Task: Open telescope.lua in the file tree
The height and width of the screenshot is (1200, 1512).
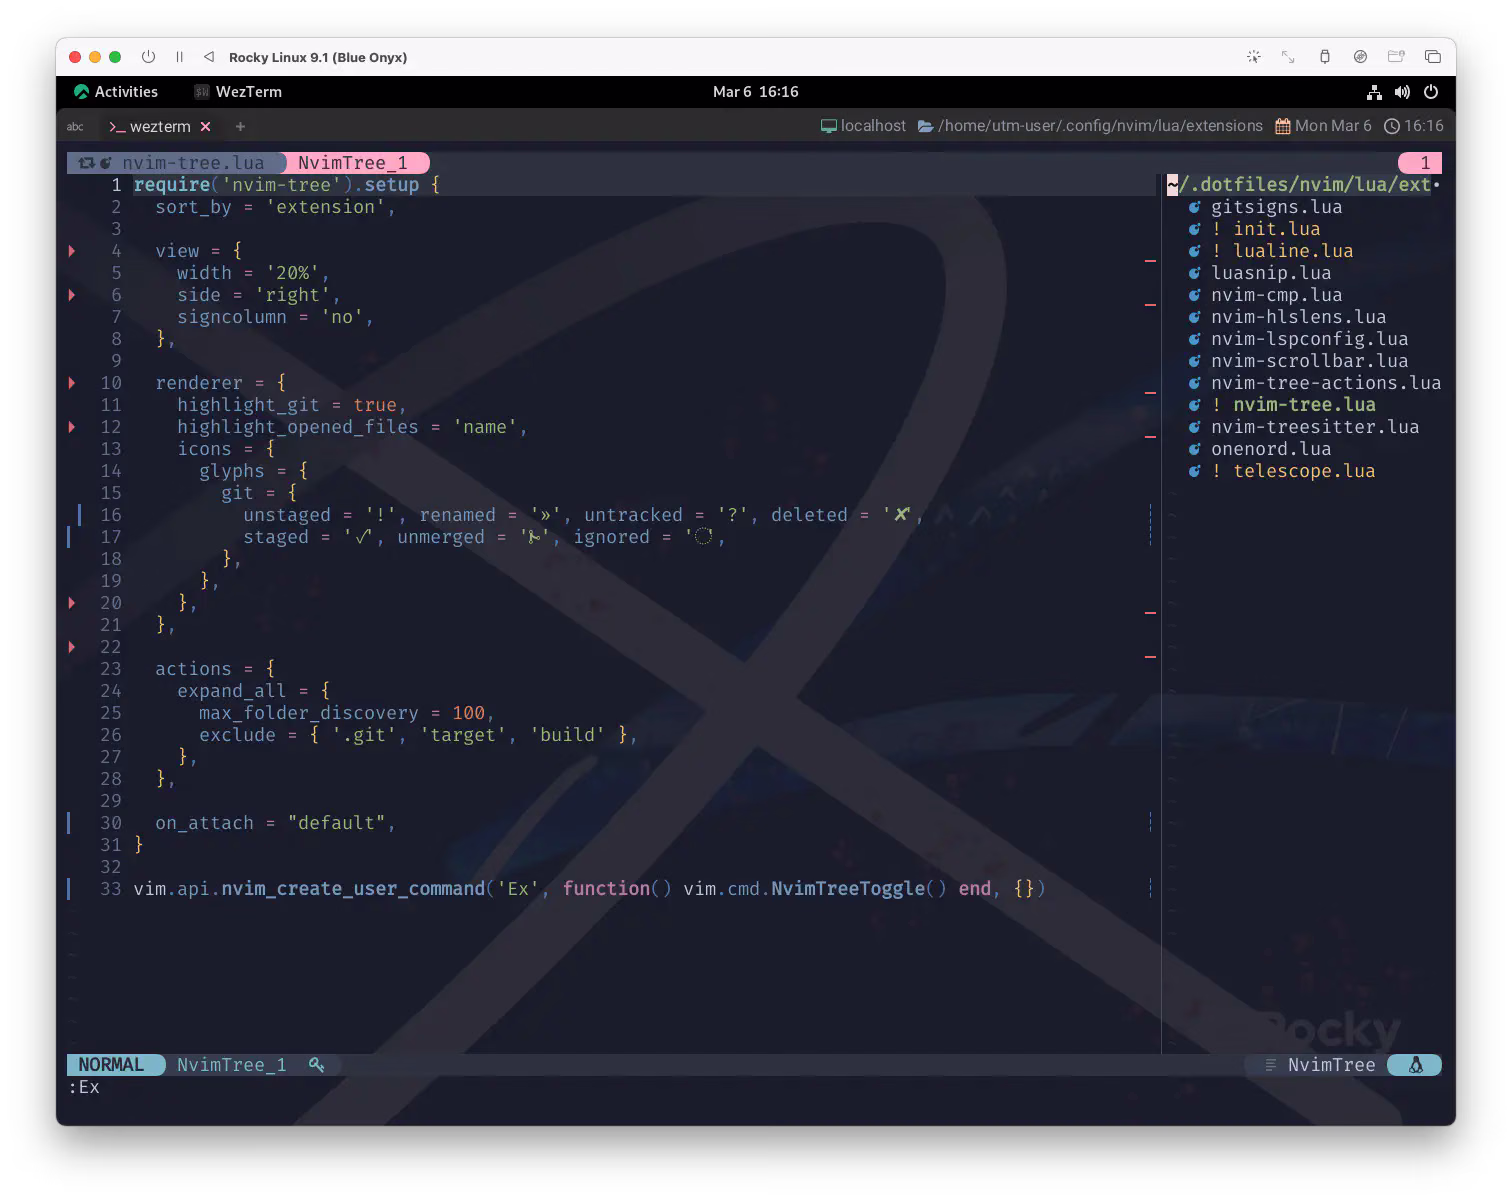Action: 1304,471
